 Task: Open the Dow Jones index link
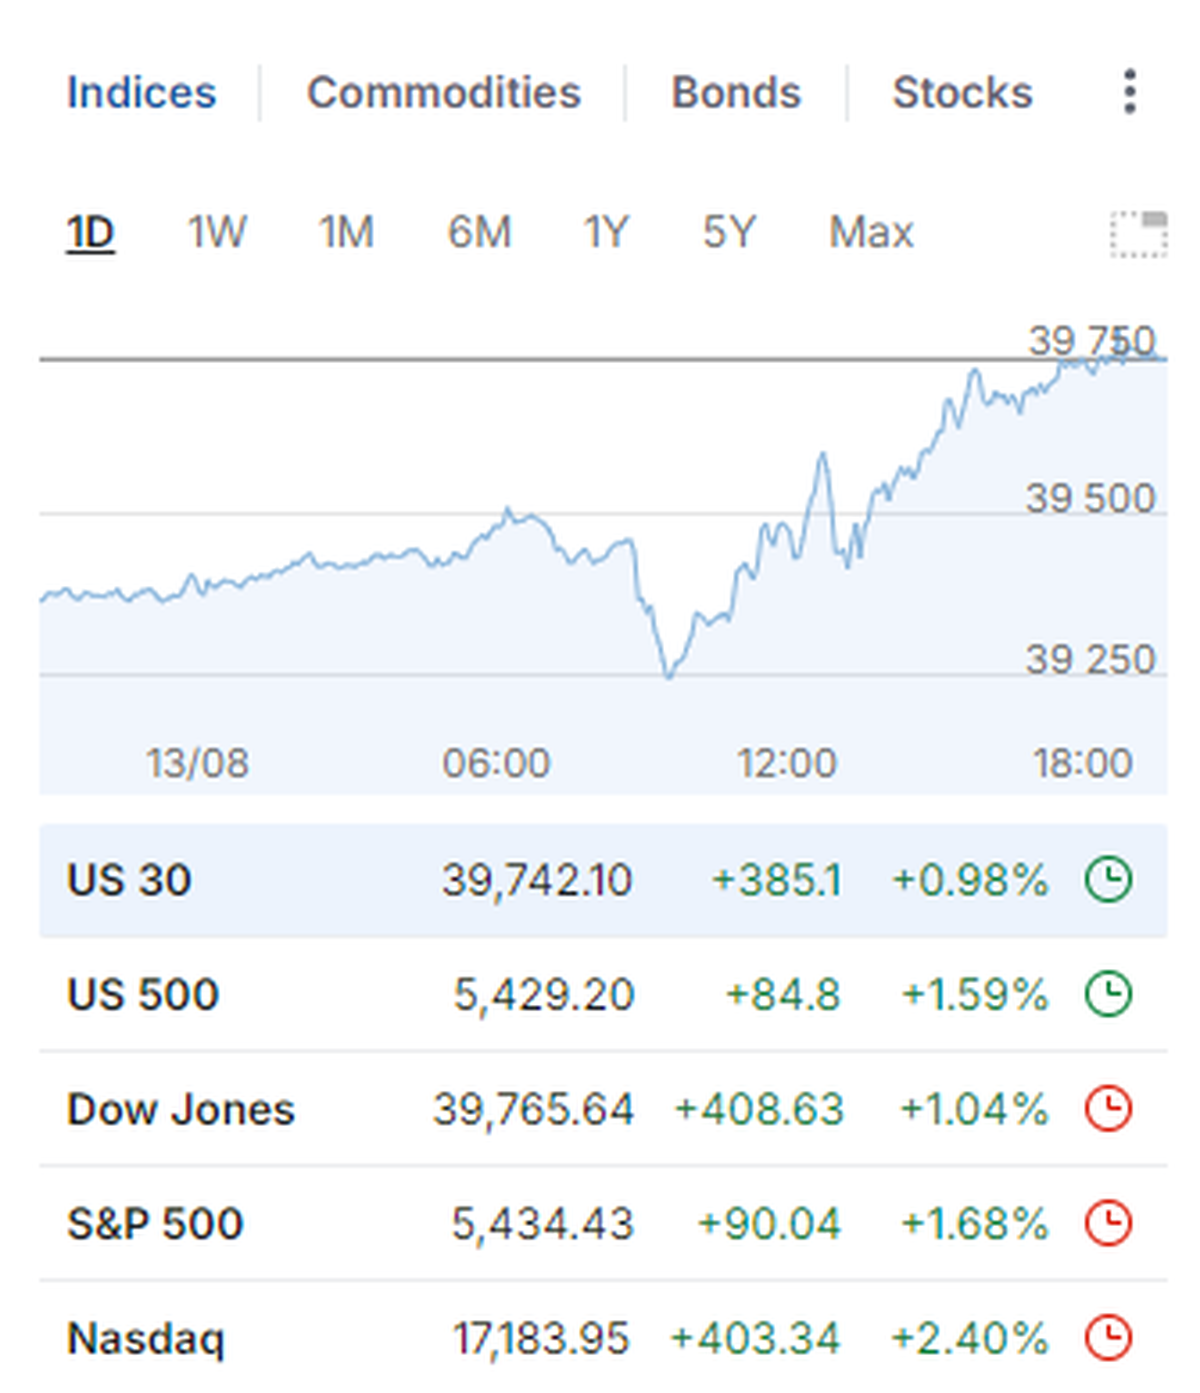(181, 1109)
